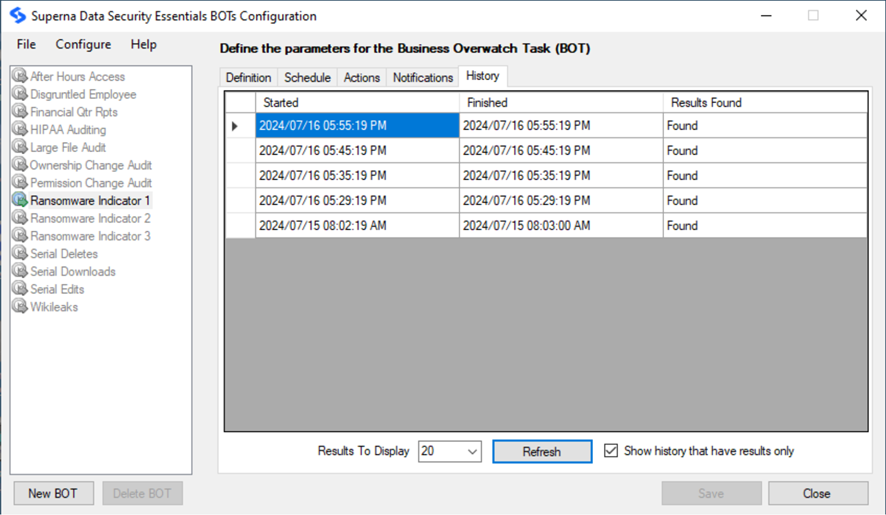Image resolution: width=886 pixels, height=515 pixels.
Task: Click the Superna logo in title bar
Action: (x=18, y=15)
